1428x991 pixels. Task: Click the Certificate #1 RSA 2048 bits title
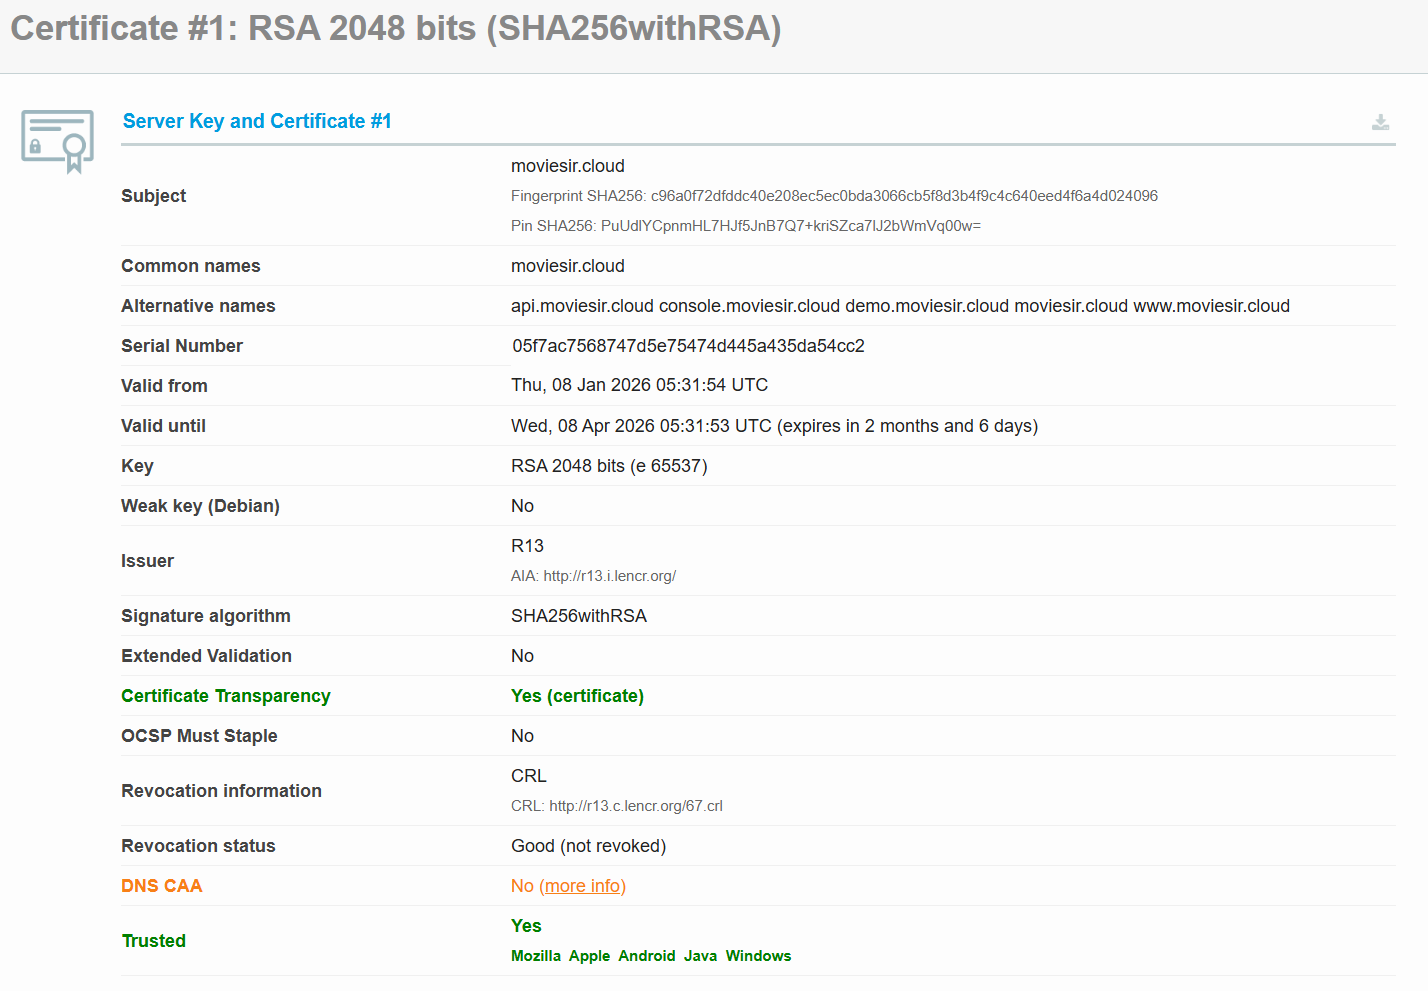pos(396,28)
